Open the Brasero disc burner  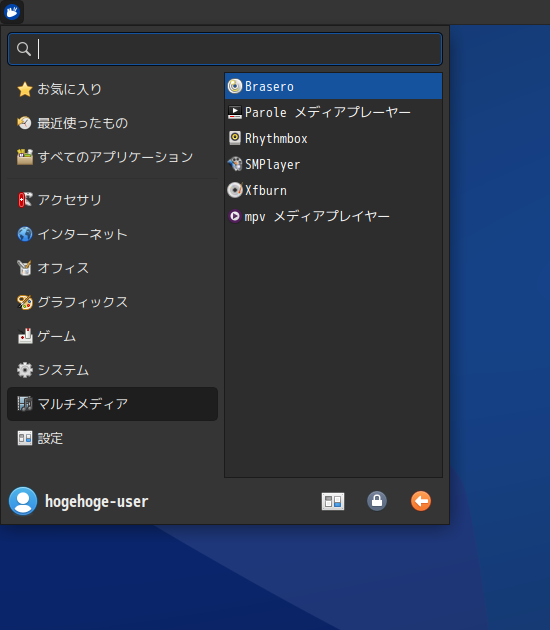[333, 86]
